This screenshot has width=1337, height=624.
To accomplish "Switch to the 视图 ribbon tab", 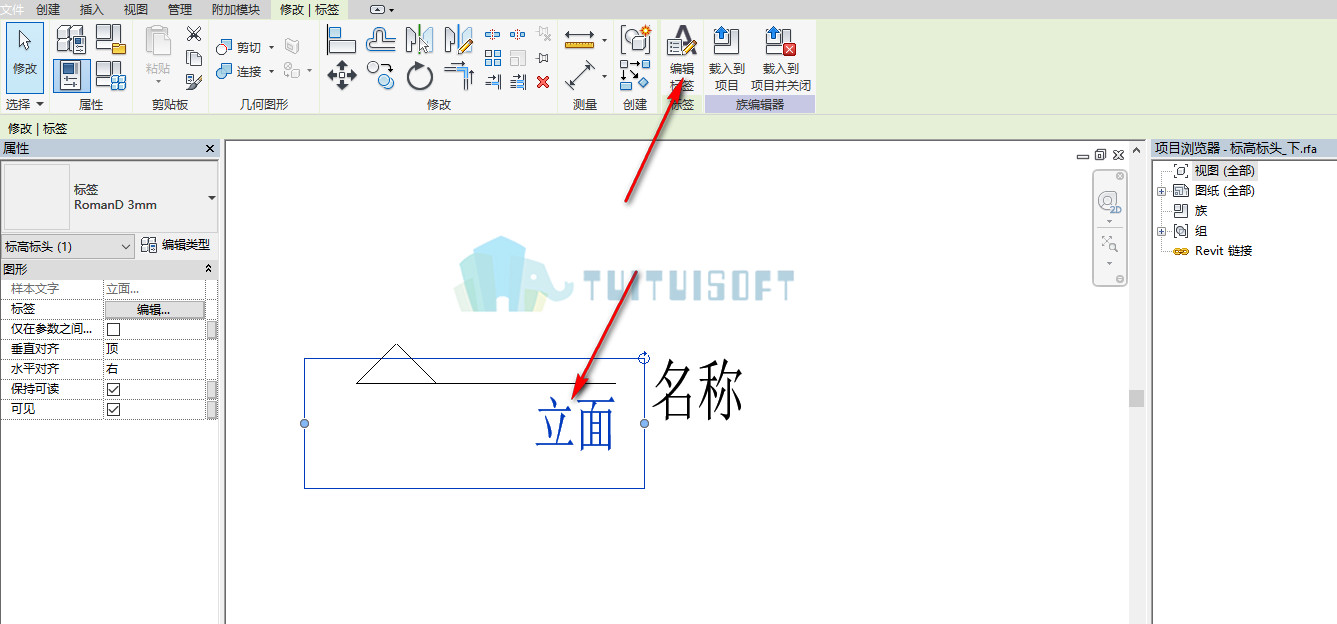I will click(135, 9).
